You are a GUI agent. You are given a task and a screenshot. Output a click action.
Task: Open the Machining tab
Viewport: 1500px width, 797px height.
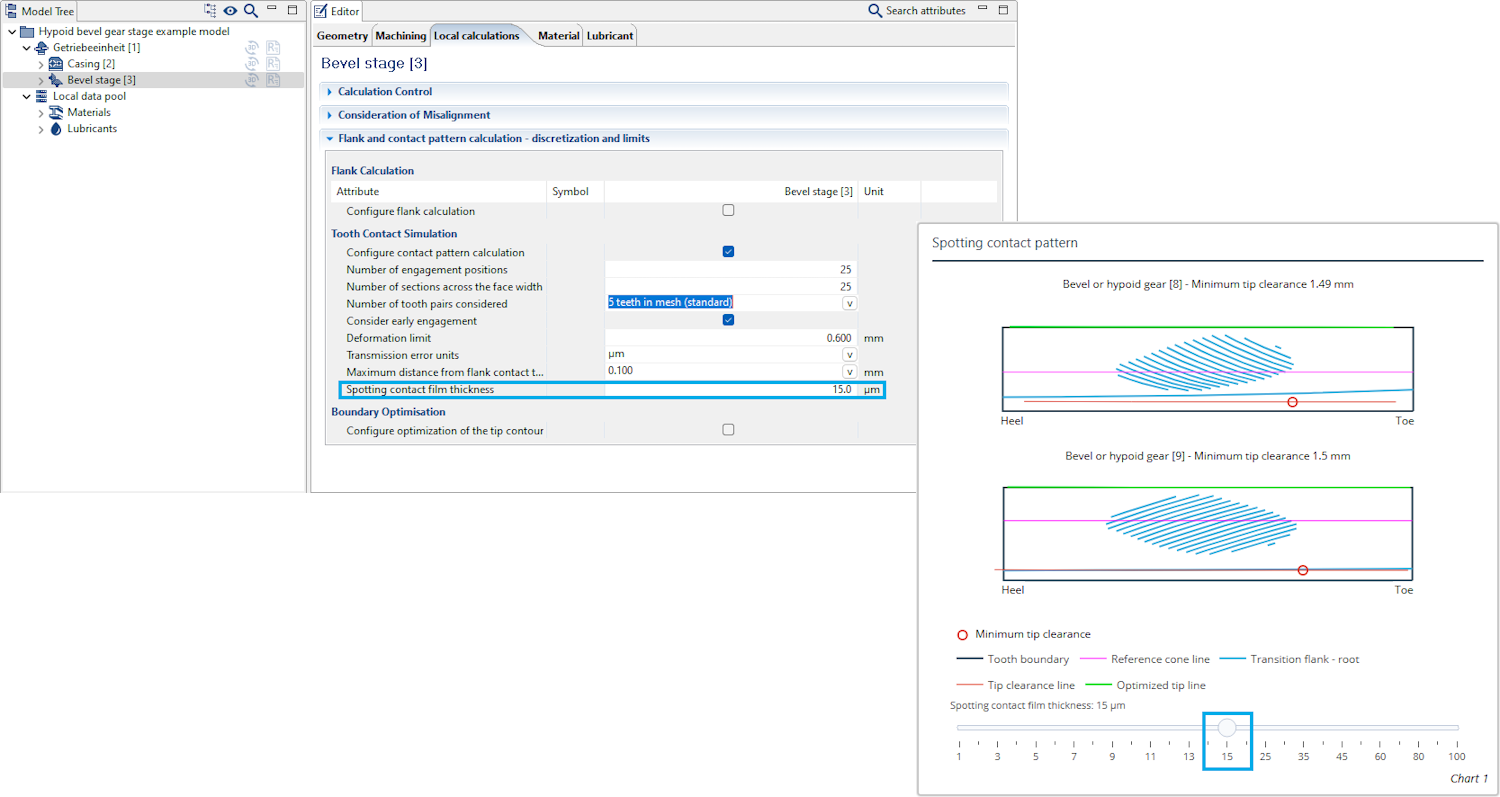pyautogui.click(x=401, y=36)
